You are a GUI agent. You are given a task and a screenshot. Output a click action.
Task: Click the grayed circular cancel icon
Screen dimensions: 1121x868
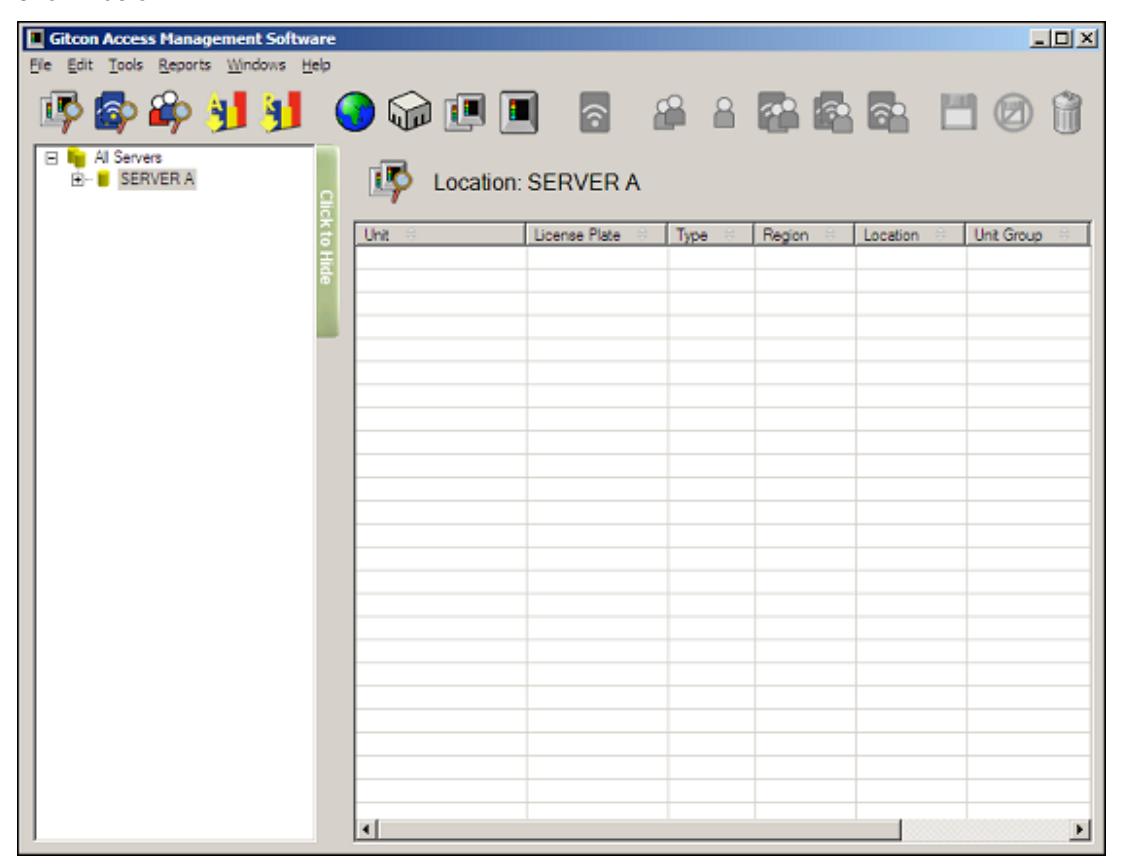(x=1013, y=113)
